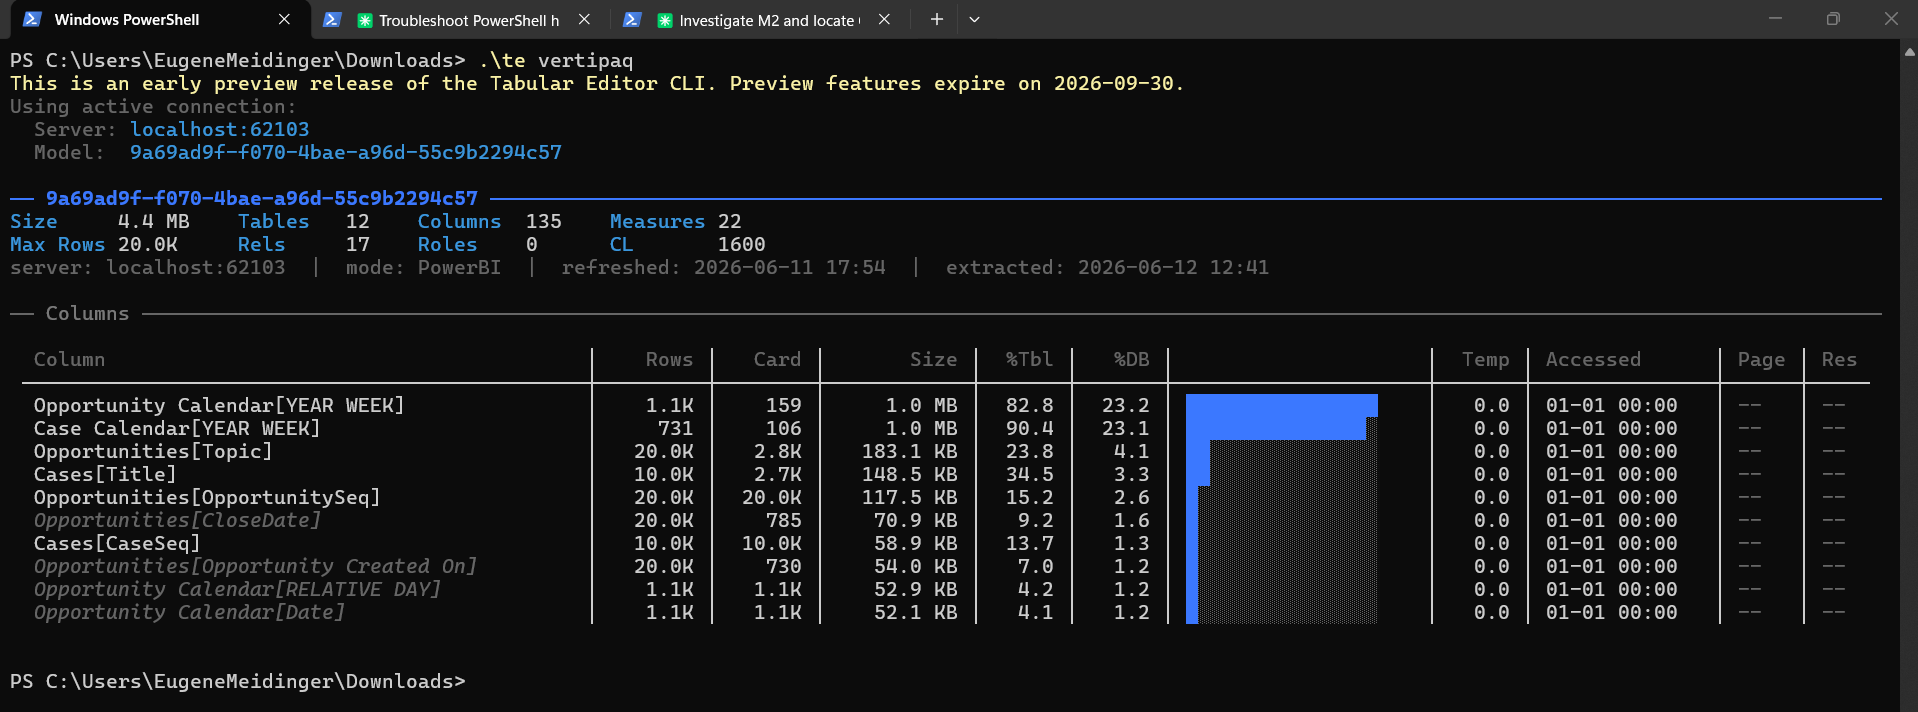This screenshot has height=712, width=1918.
Task: Click the %Tbl column header
Action: point(1029,360)
